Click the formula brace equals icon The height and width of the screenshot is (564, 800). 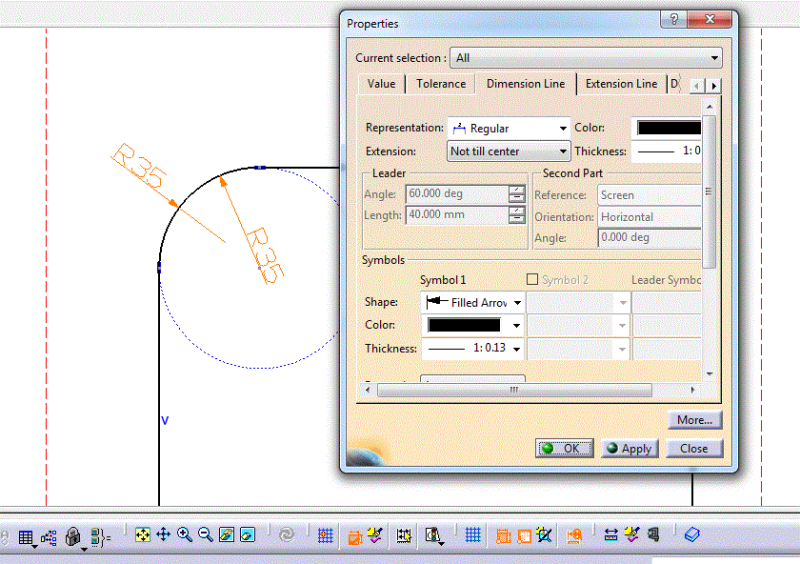click(x=101, y=537)
